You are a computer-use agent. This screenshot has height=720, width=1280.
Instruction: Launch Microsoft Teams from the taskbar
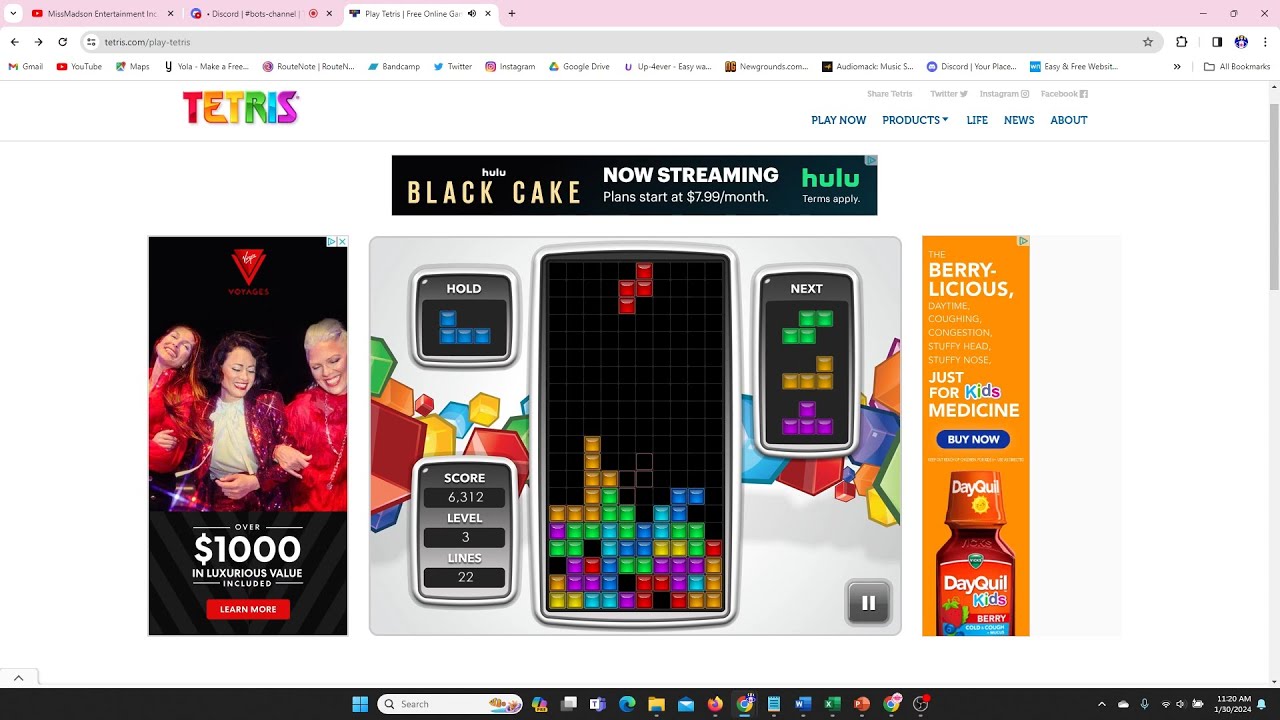tap(598, 704)
